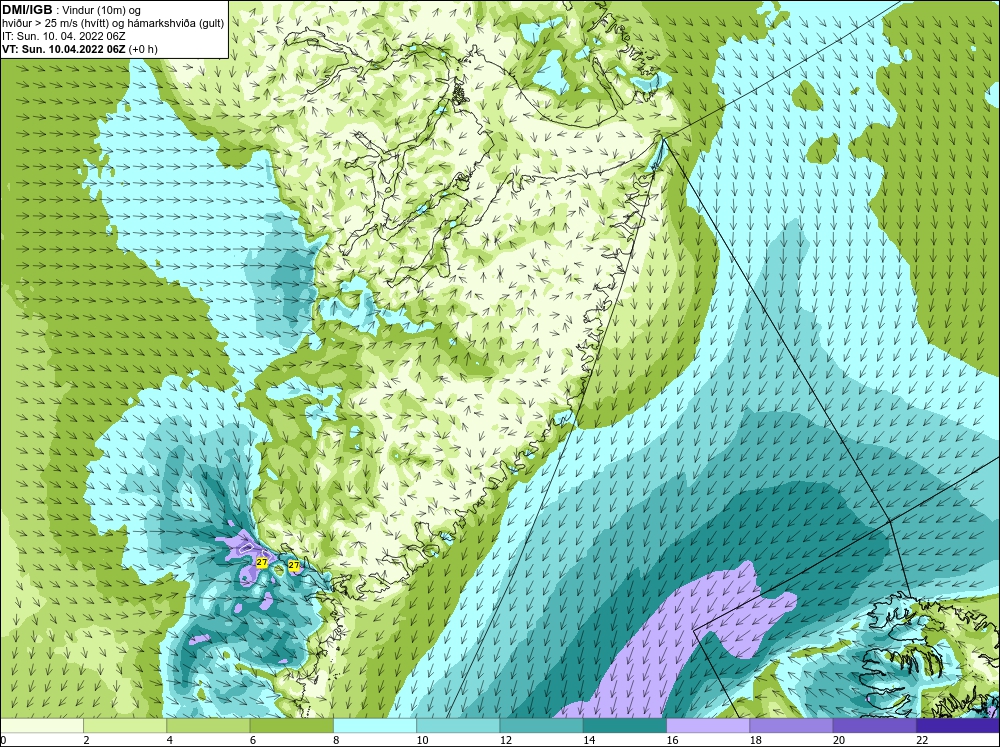The image size is (1000, 747).
Task: Click the 'VT: Sun. 10.04.2022 06Z' valid time line
Action: point(64,49)
